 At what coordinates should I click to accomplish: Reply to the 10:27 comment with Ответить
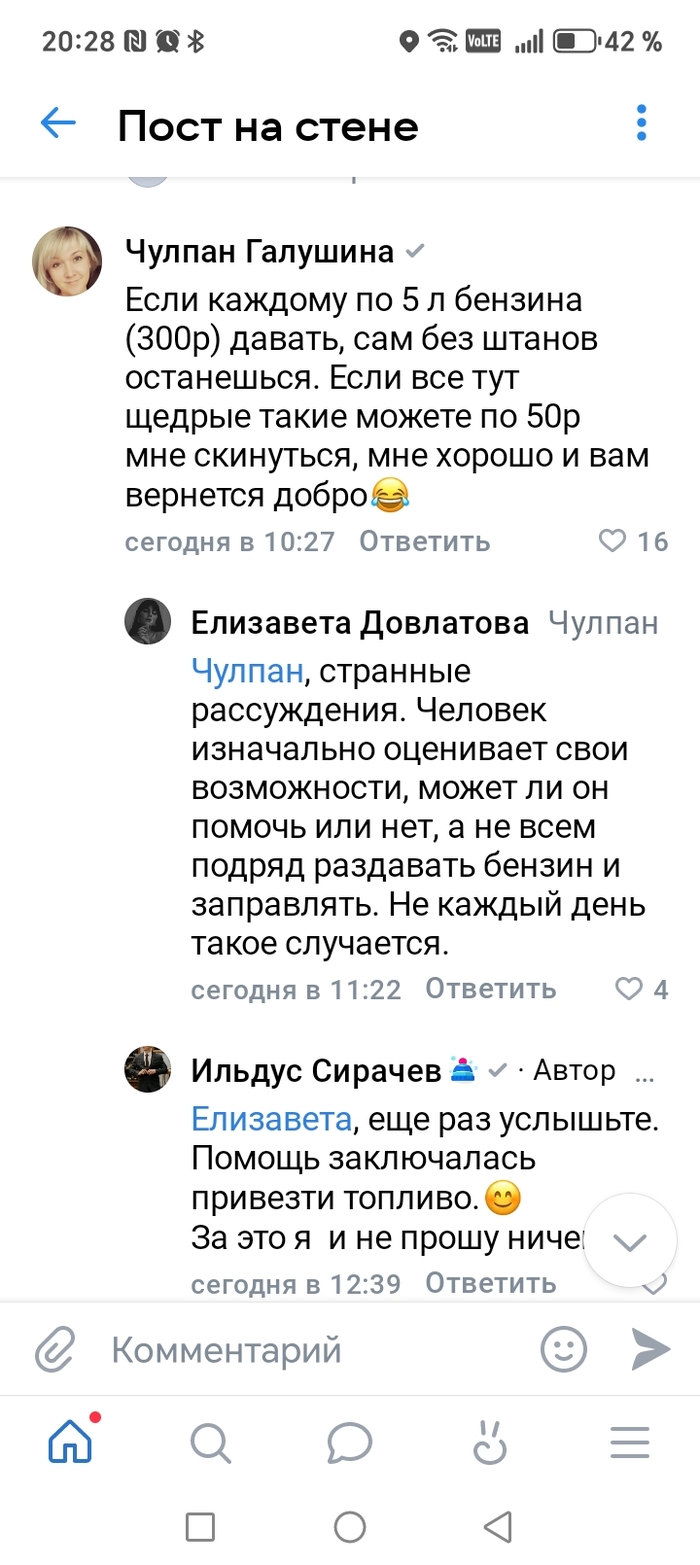pyautogui.click(x=425, y=541)
